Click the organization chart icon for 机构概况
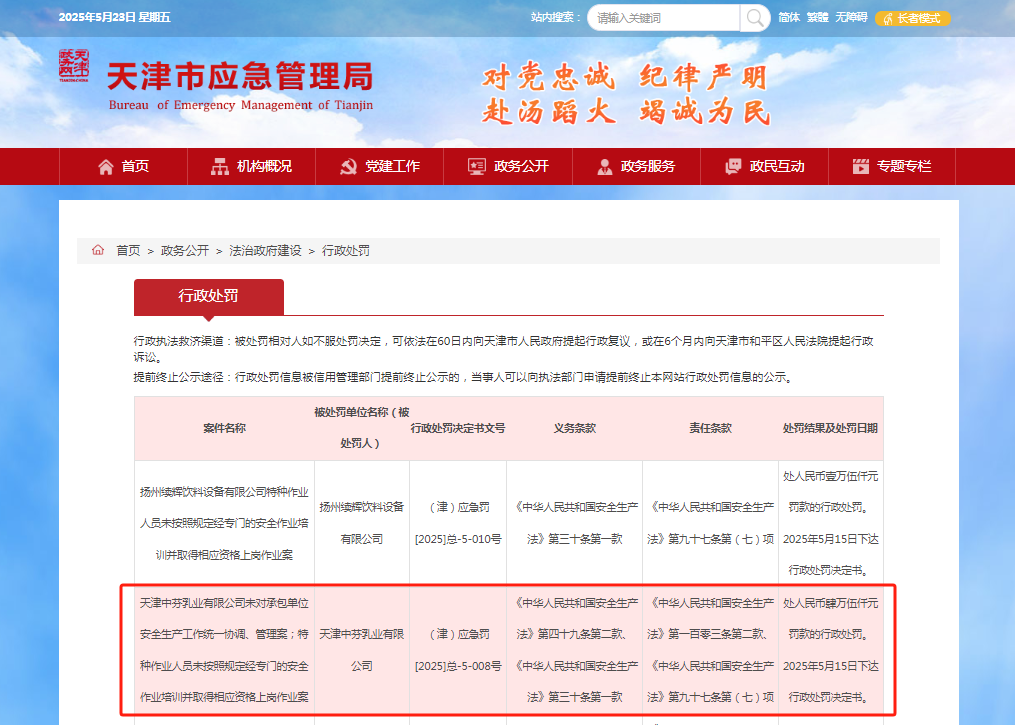Screen dimensions: 1015x725 coord(220,167)
